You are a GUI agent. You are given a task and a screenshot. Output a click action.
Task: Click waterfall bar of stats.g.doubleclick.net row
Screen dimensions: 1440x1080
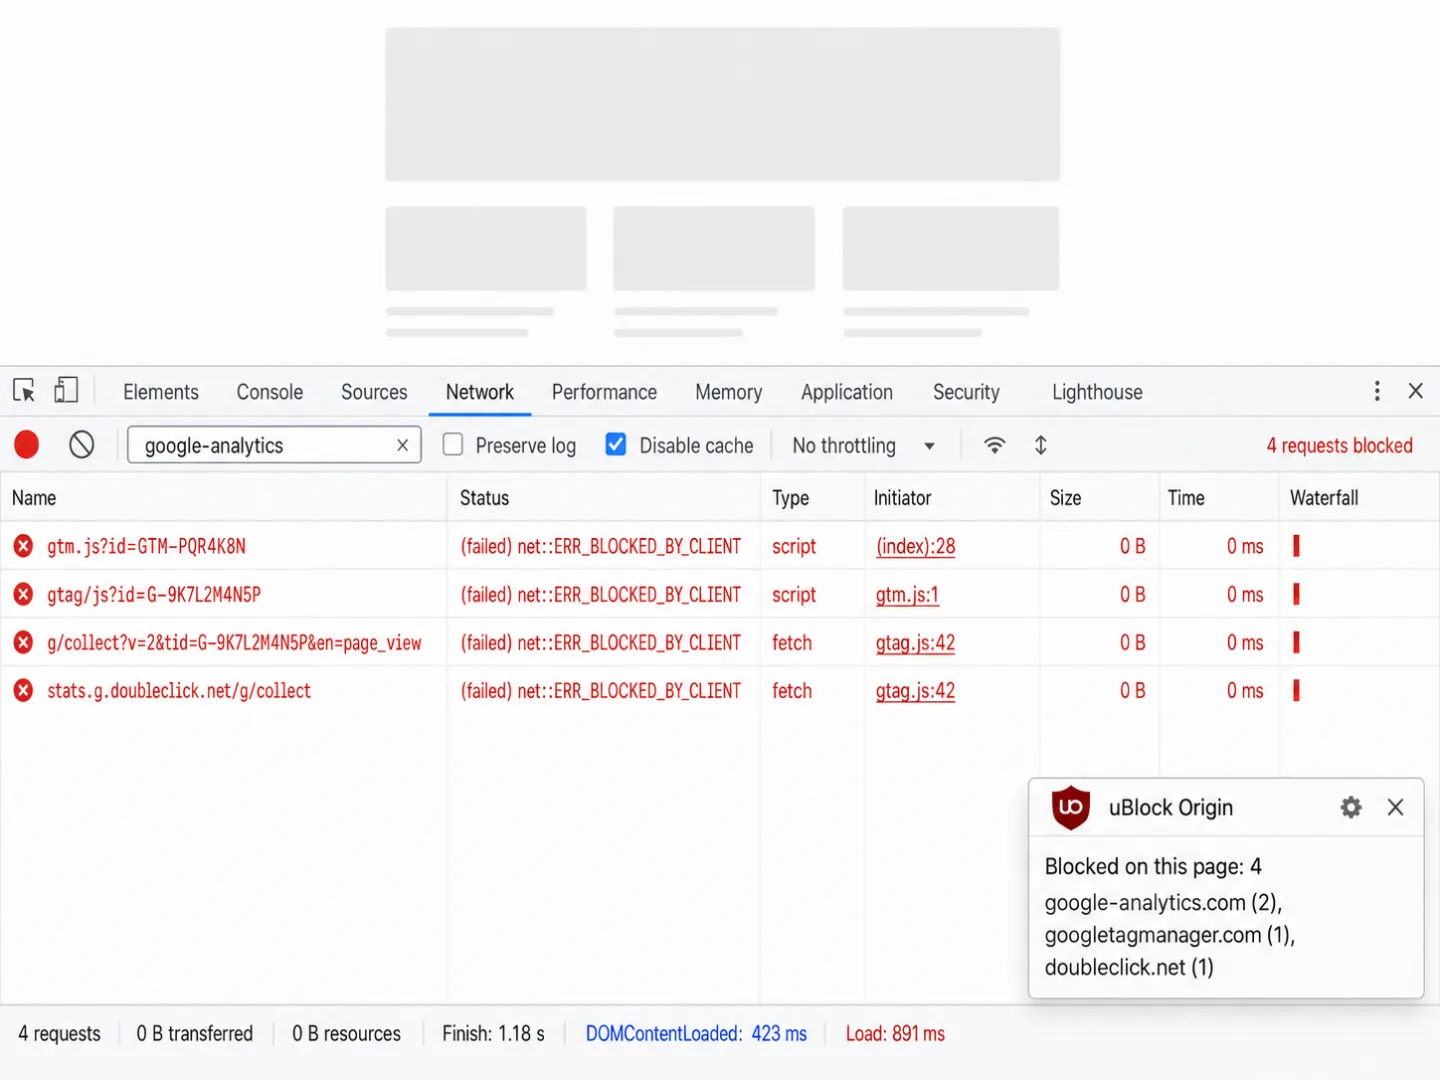coord(1296,690)
